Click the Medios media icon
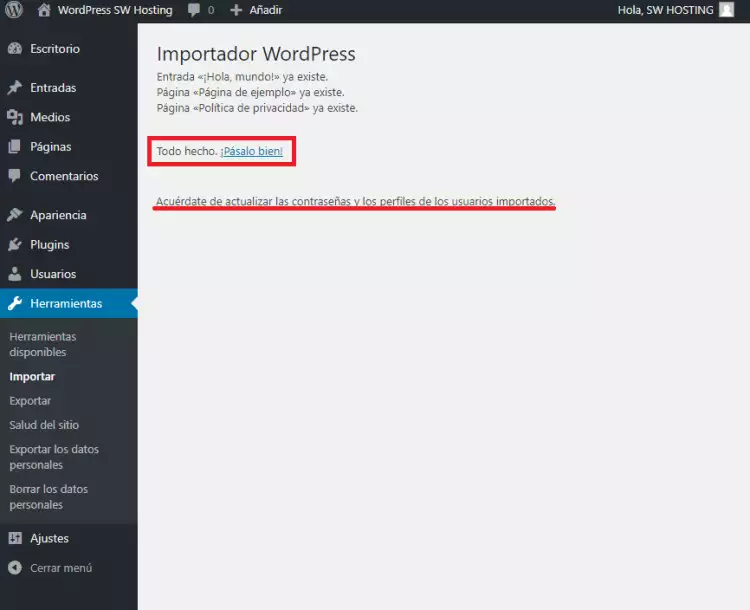This screenshot has width=750, height=610. click(x=14, y=117)
